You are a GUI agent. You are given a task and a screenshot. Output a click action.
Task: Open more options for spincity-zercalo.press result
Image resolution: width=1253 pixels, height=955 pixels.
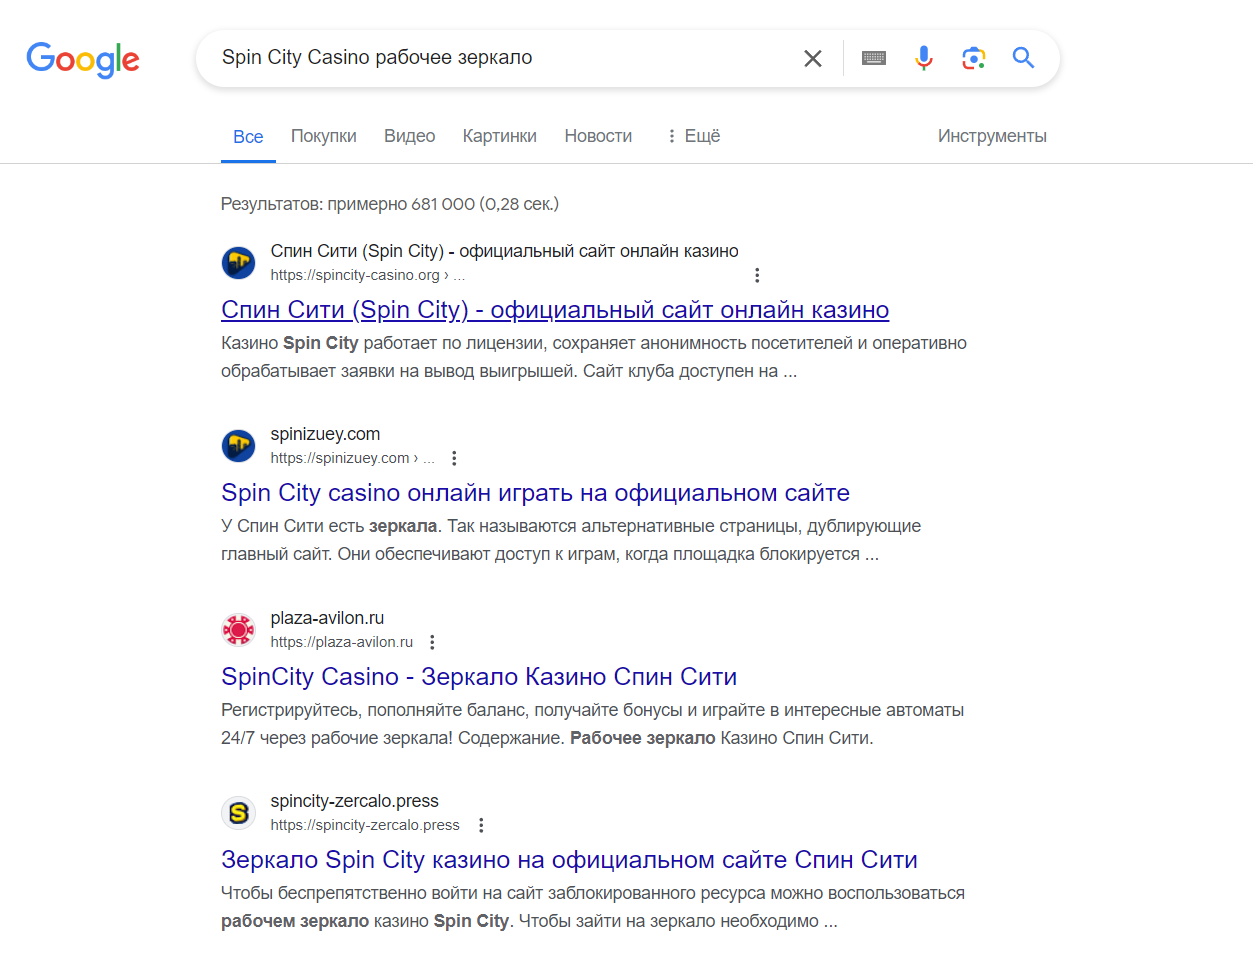click(x=481, y=825)
